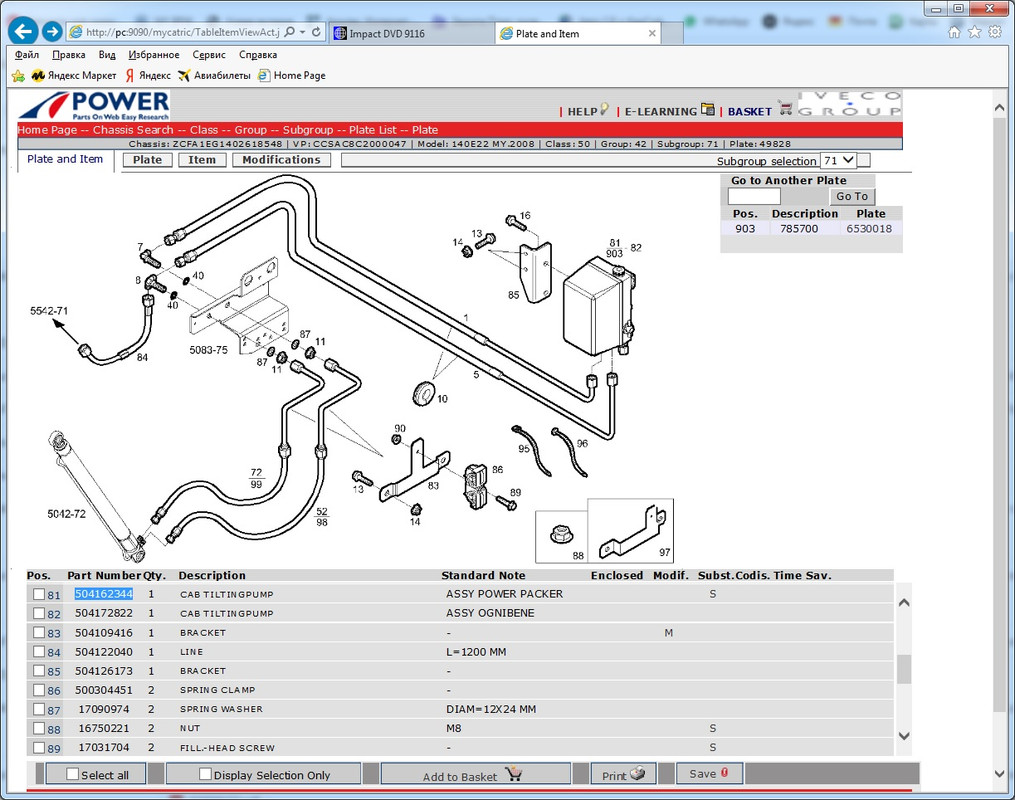Screen dimensions: 1015x800
Task: Check the box for position 87 spring washer
Action: coord(39,709)
